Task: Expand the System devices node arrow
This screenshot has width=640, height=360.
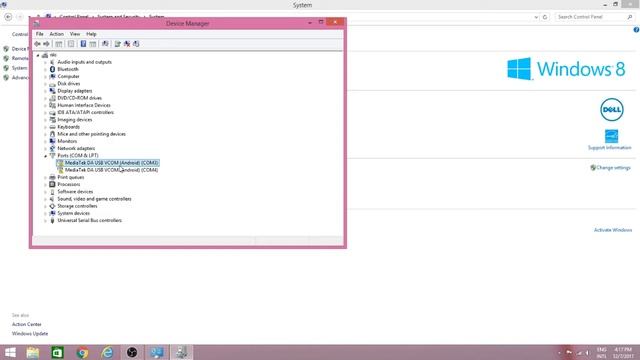Action: point(45,213)
